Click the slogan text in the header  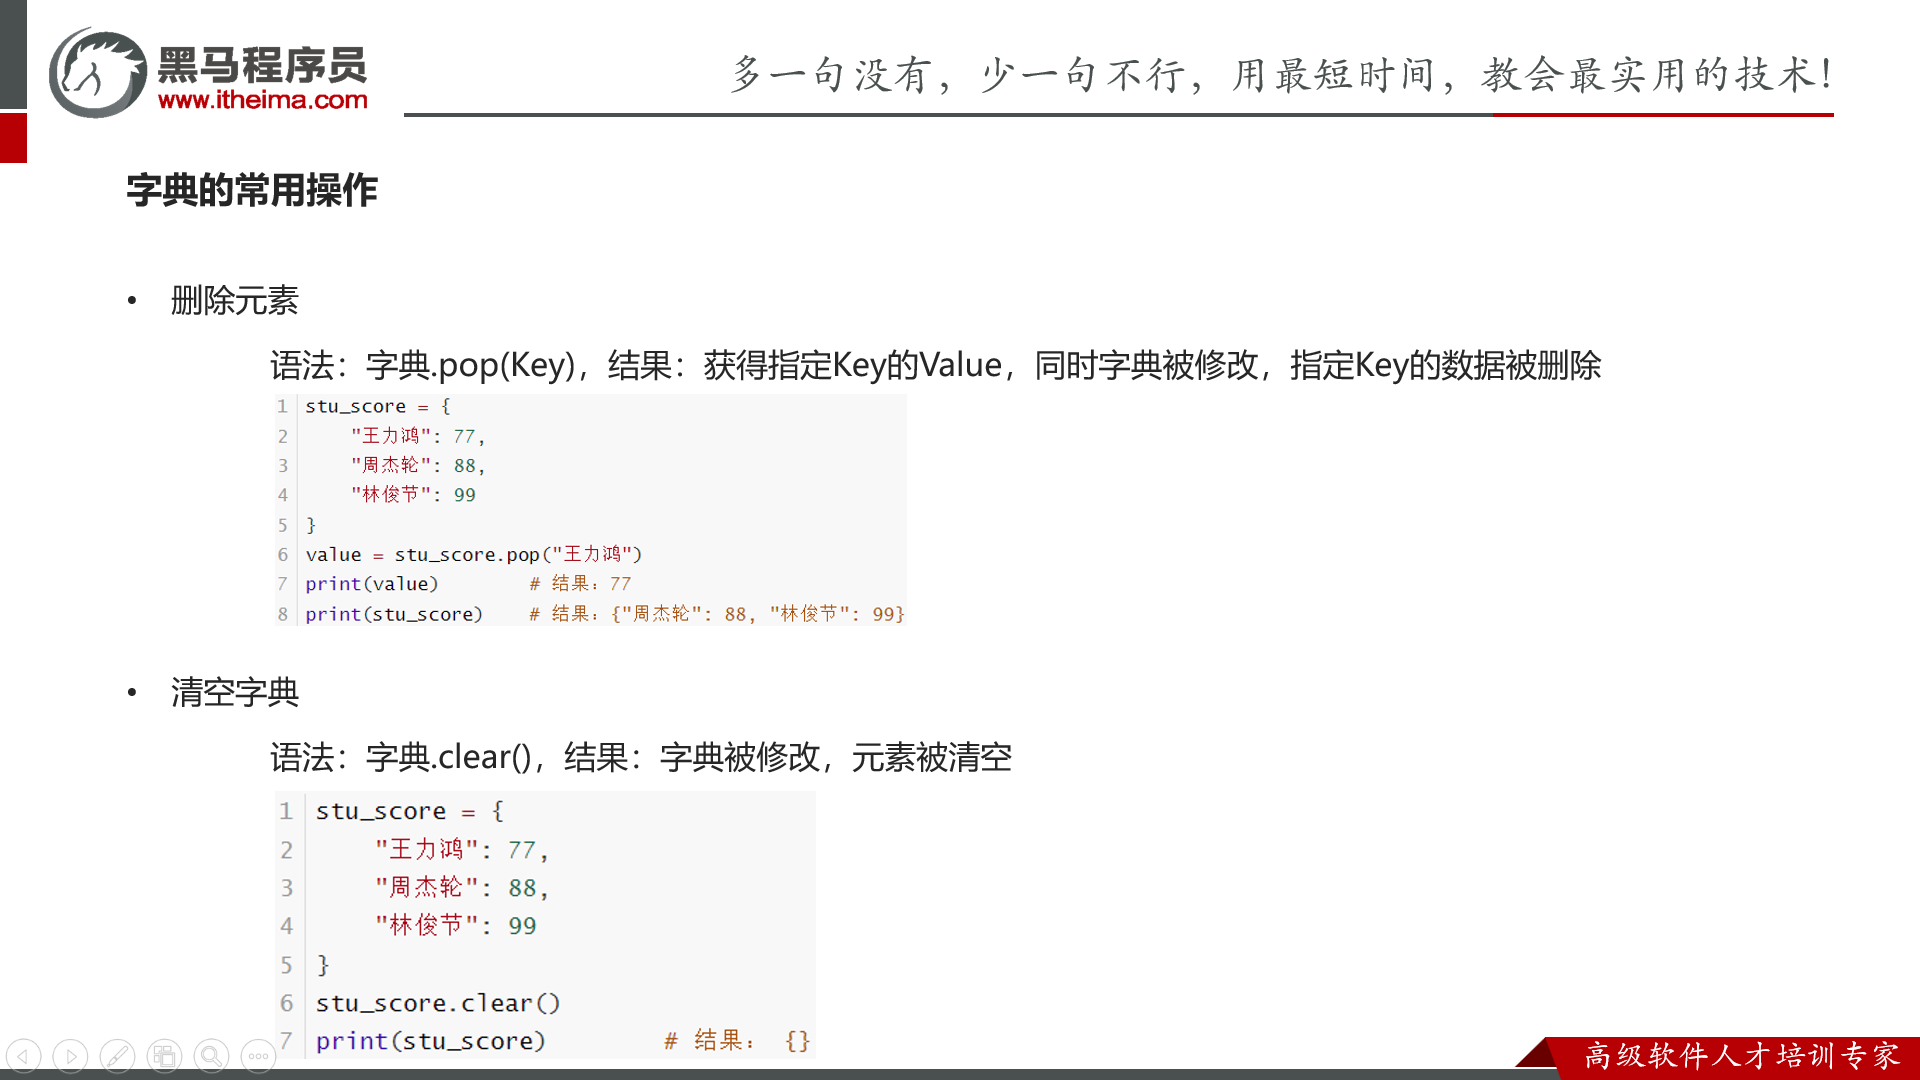(x=1282, y=74)
